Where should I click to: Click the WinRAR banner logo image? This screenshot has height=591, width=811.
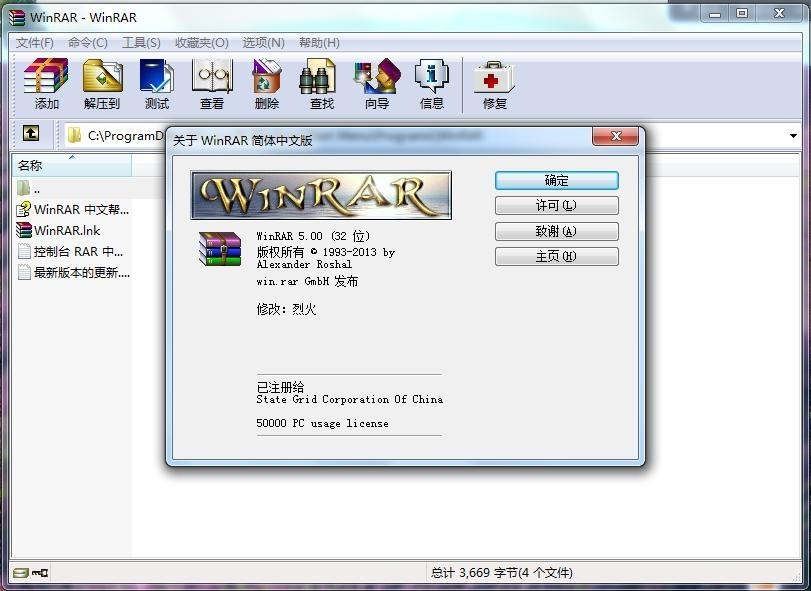click(x=321, y=195)
